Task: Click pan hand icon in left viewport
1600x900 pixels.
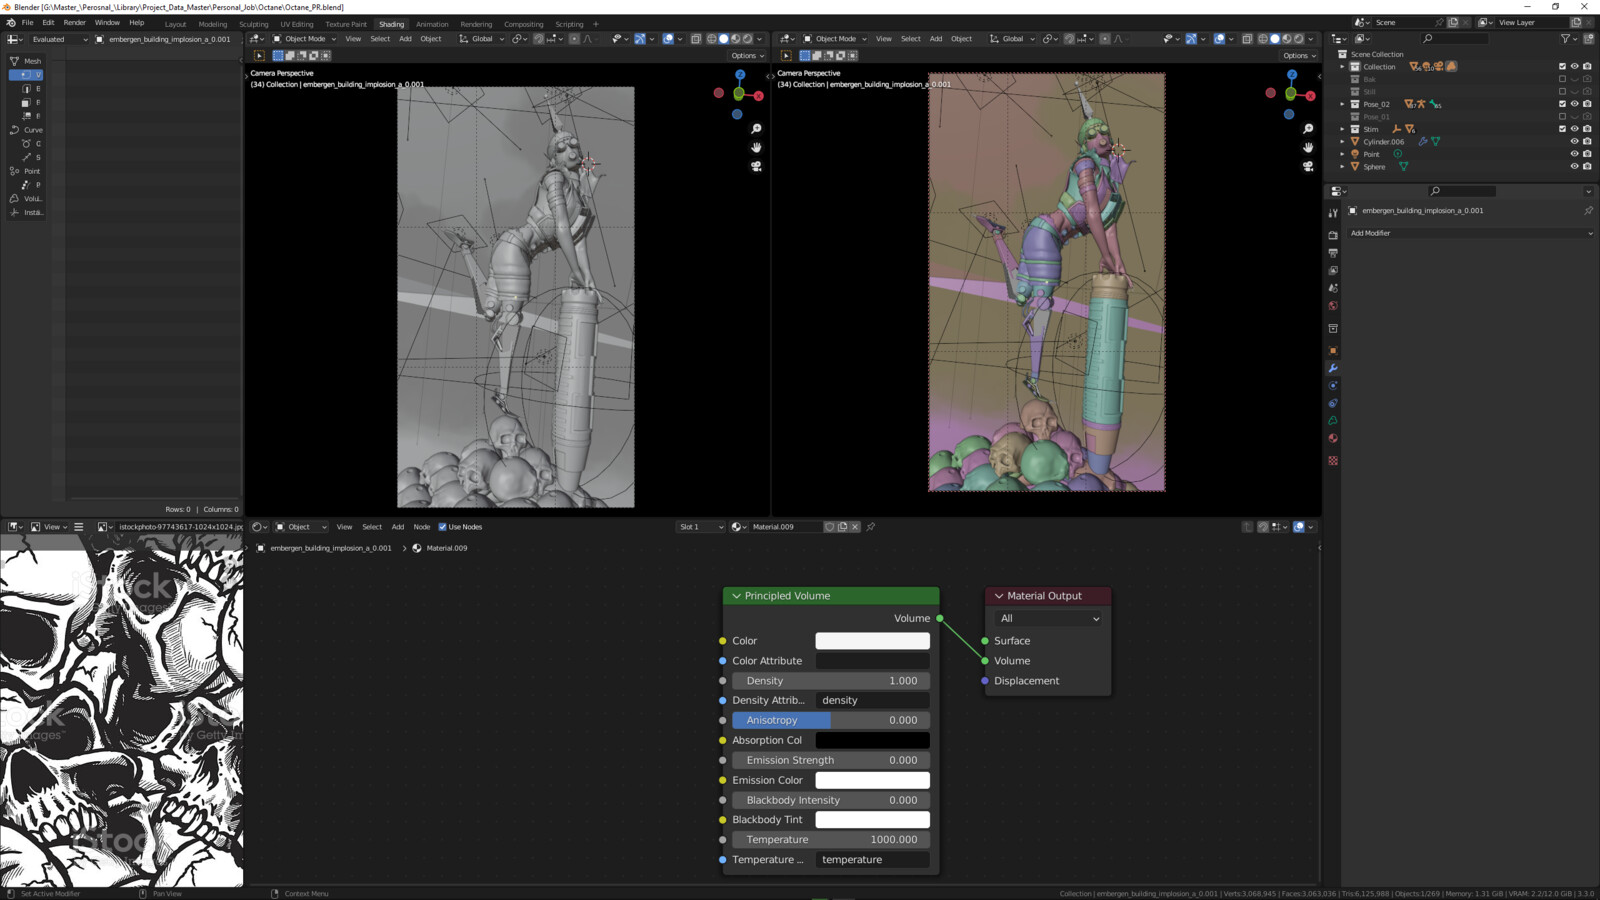Action: pyautogui.click(x=756, y=147)
